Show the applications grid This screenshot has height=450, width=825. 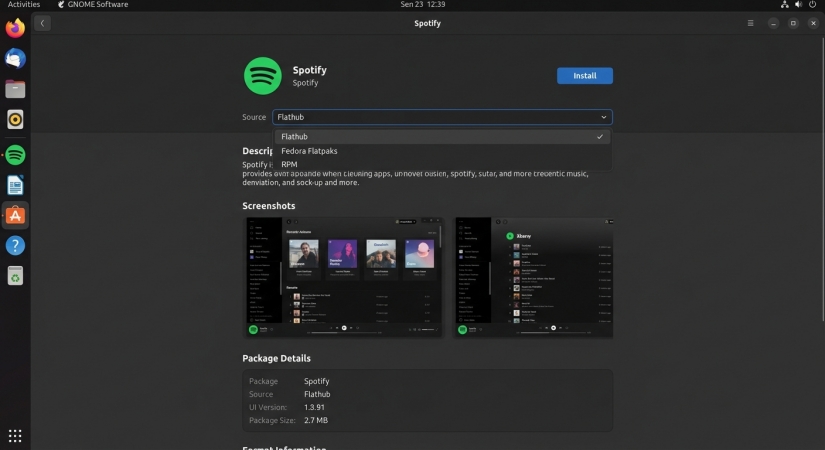[15, 436]
